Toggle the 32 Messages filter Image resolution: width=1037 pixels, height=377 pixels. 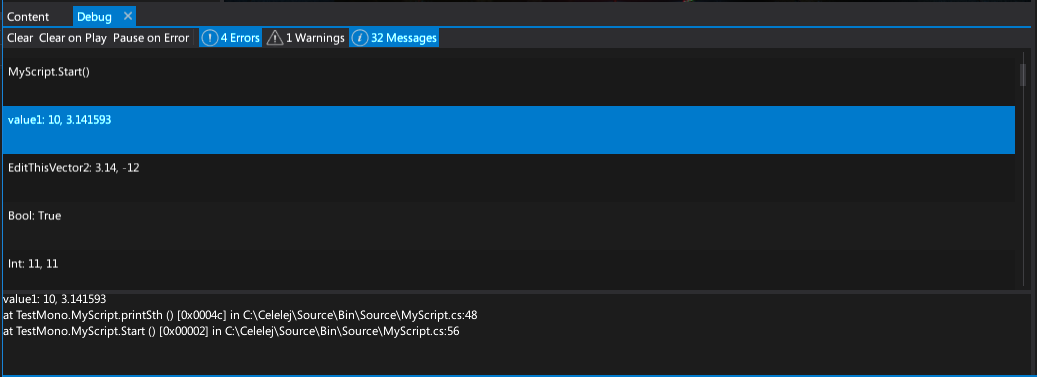394,38
